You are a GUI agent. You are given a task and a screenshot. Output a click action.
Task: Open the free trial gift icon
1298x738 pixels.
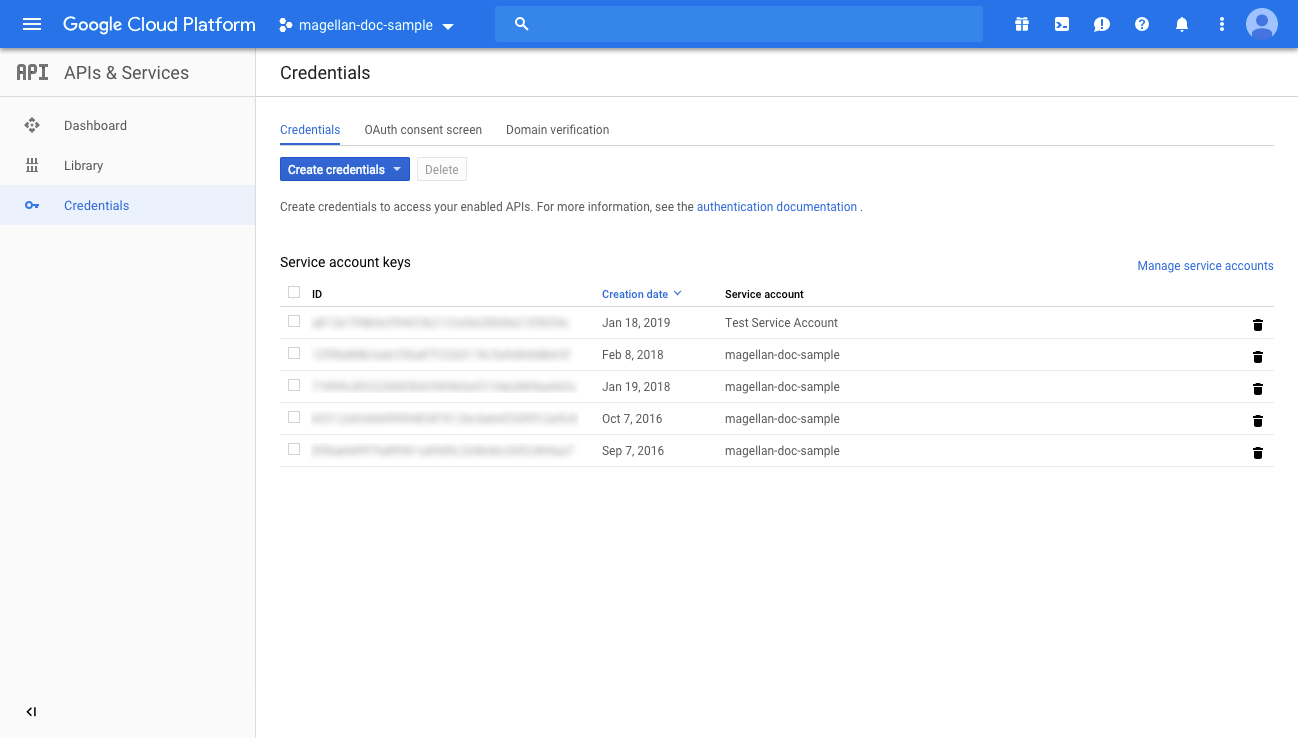[x=1022, y=24]
